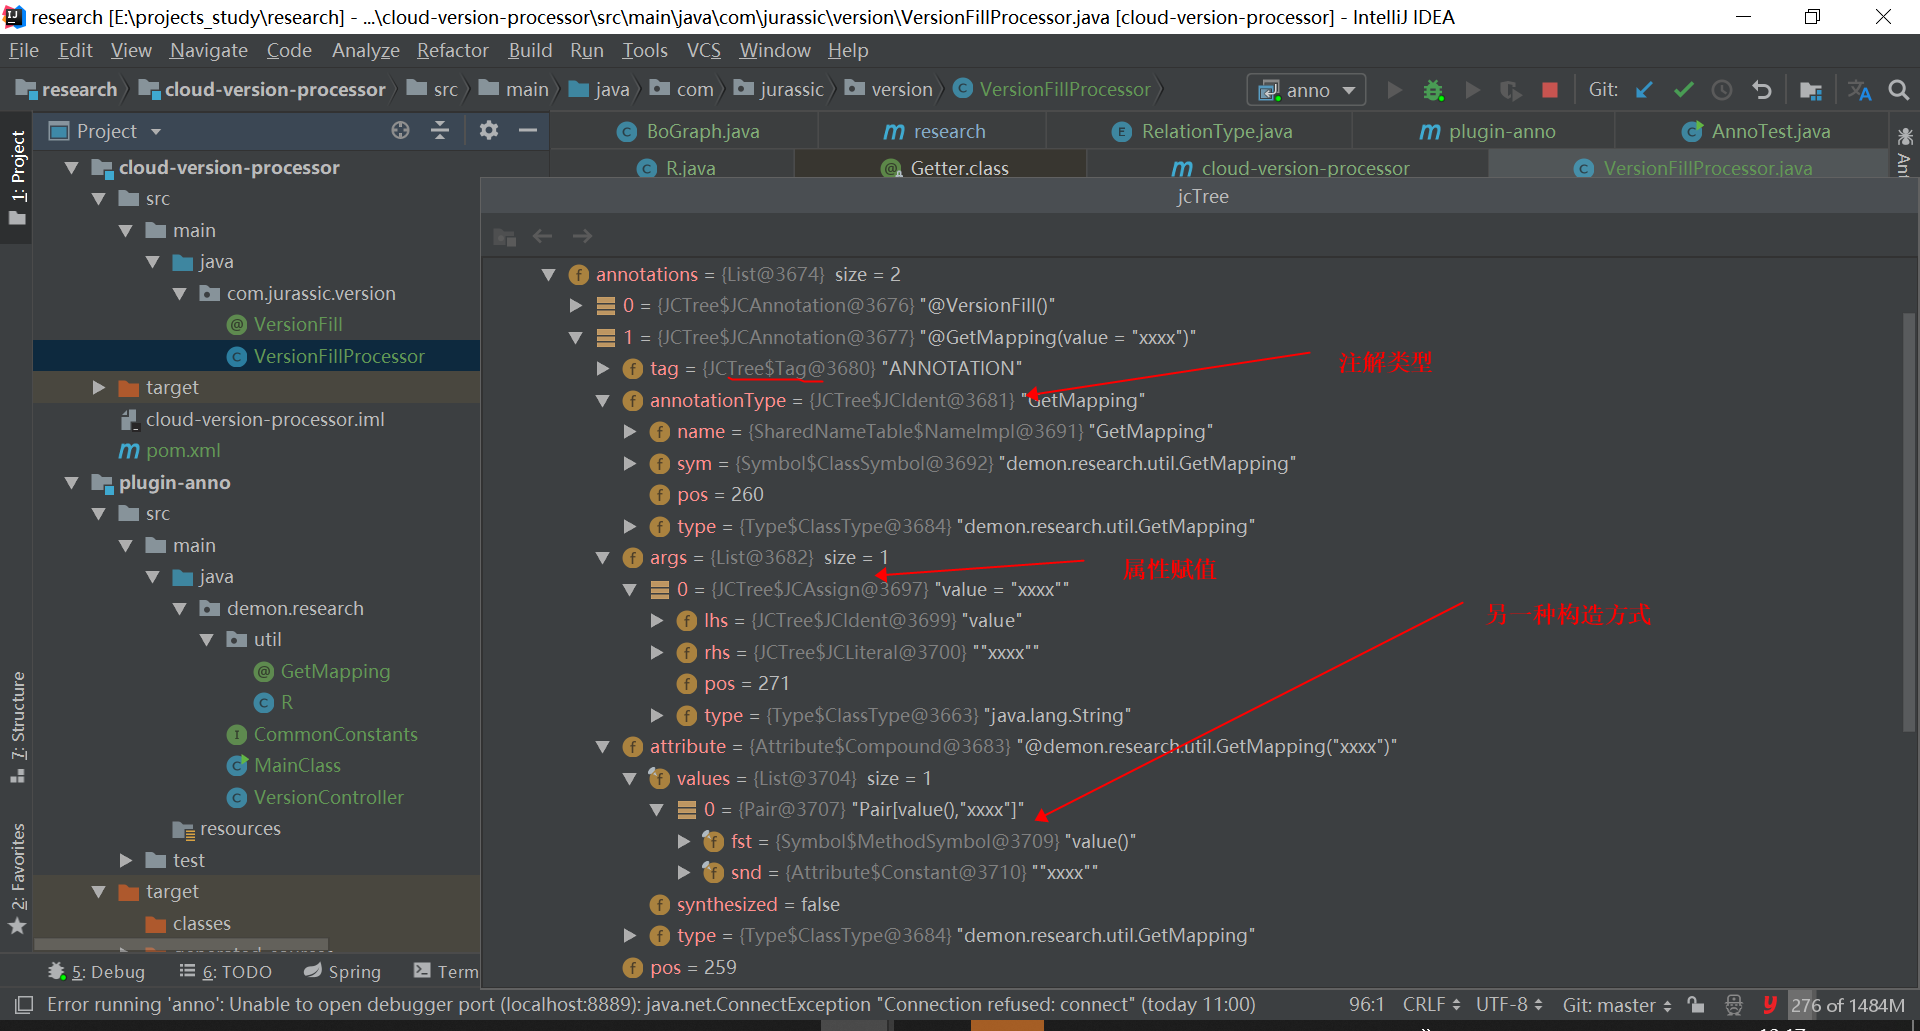This screenshot has width=1920, height=1031.
Task: Click the status bar lock icon
Action: point(1695,1004)
